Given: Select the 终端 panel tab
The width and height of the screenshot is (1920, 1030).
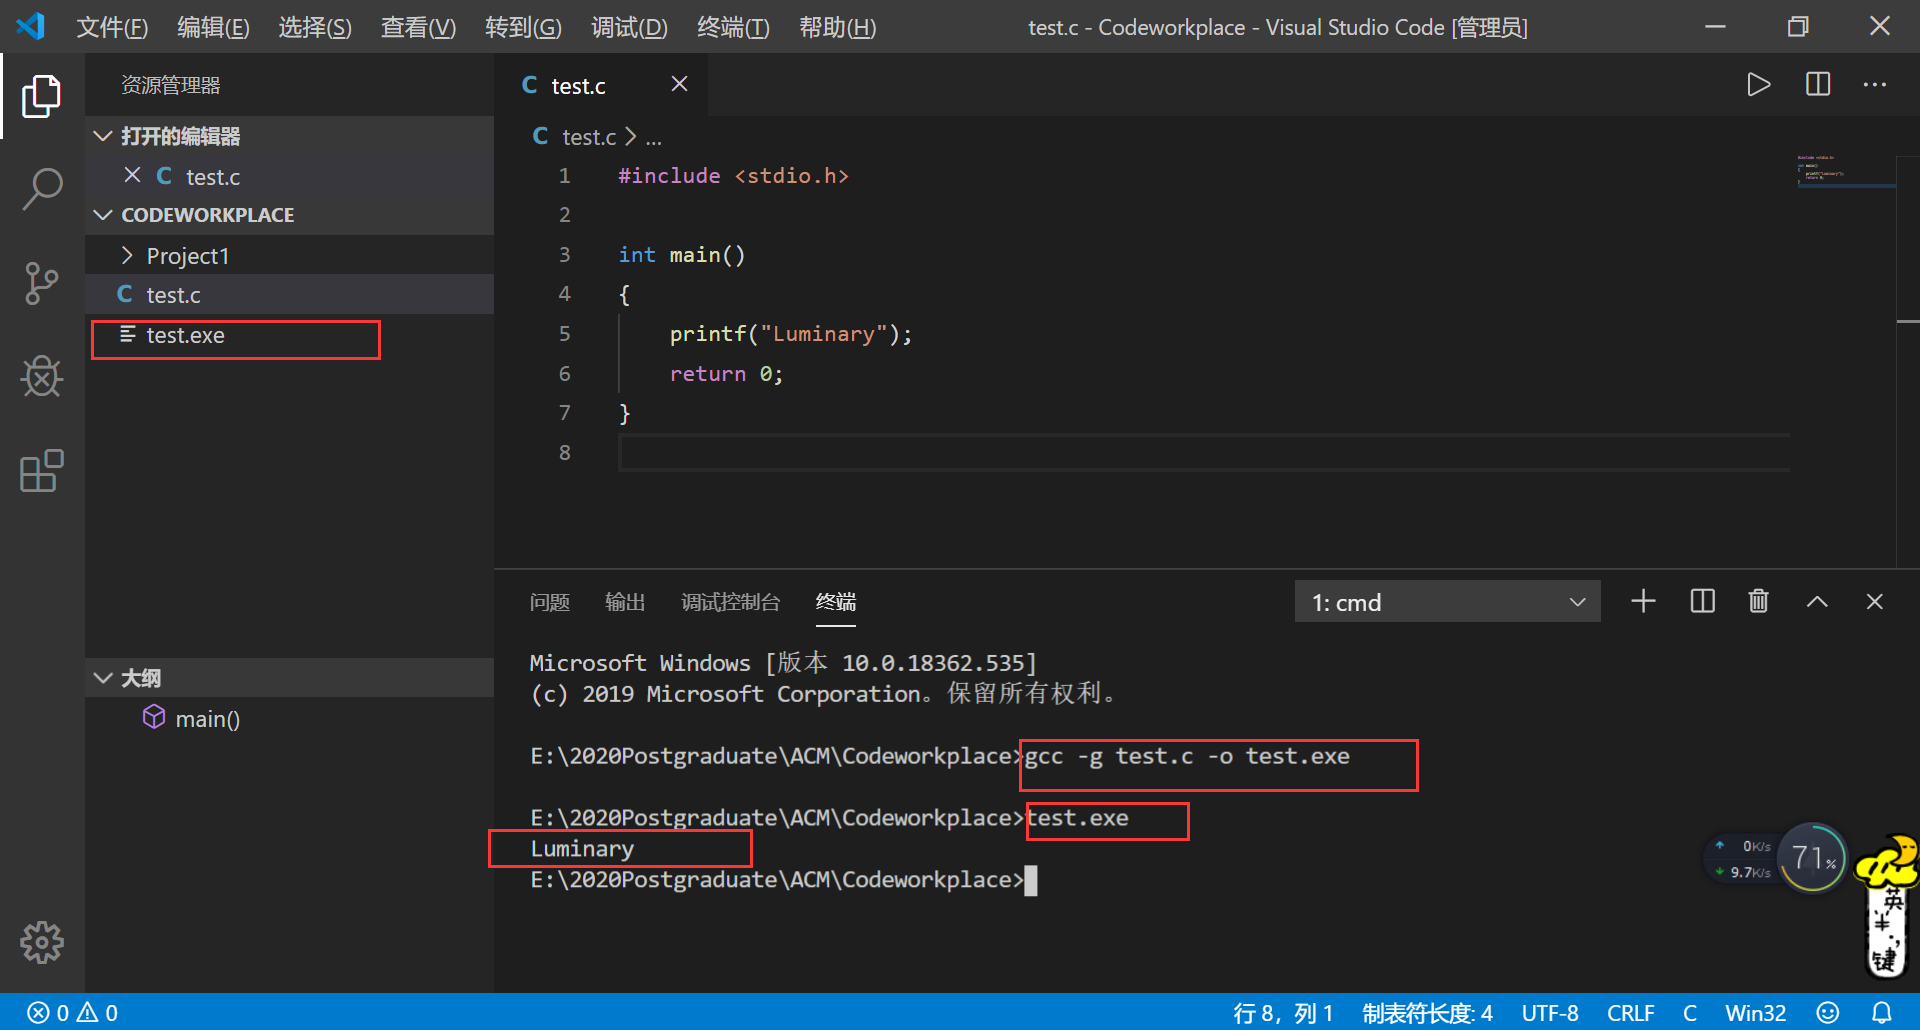Looking at the screenshot, I should click(x=835, y=602).
